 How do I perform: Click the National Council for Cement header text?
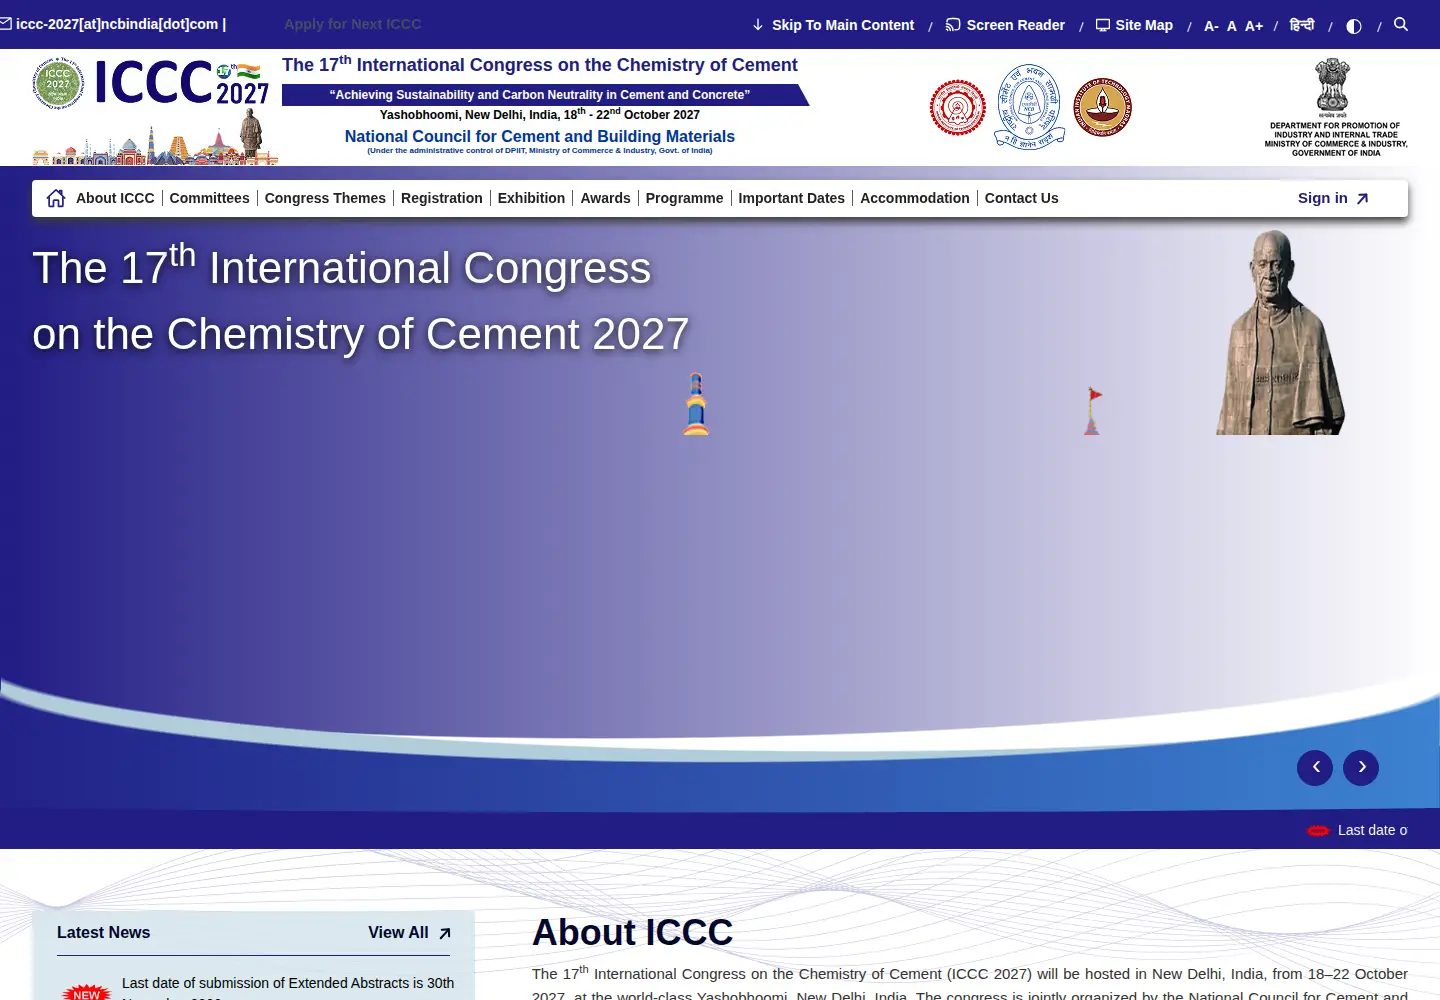coord(540,136)
